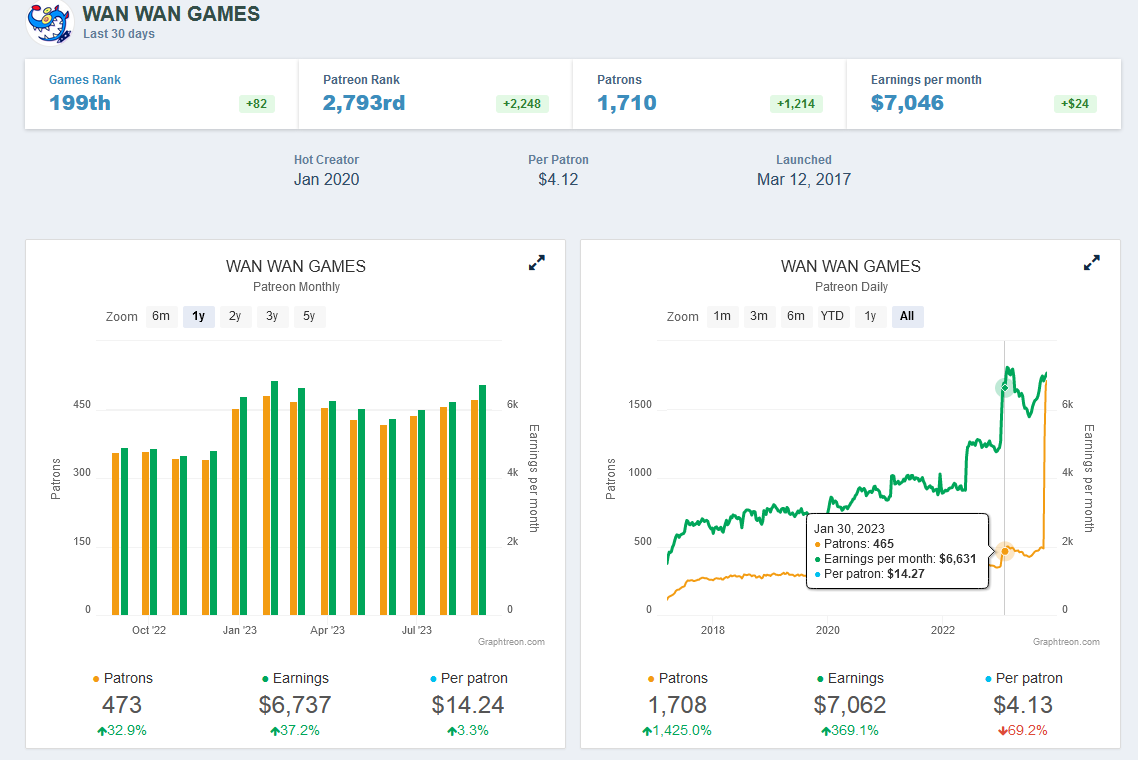Toggle Earnings series in monthly chart legend

click(x=295, y=678)
